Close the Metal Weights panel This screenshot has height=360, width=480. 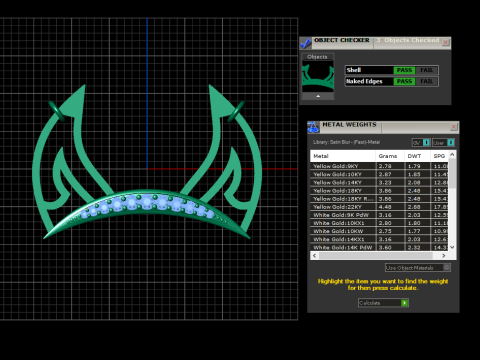click(454, 127)
